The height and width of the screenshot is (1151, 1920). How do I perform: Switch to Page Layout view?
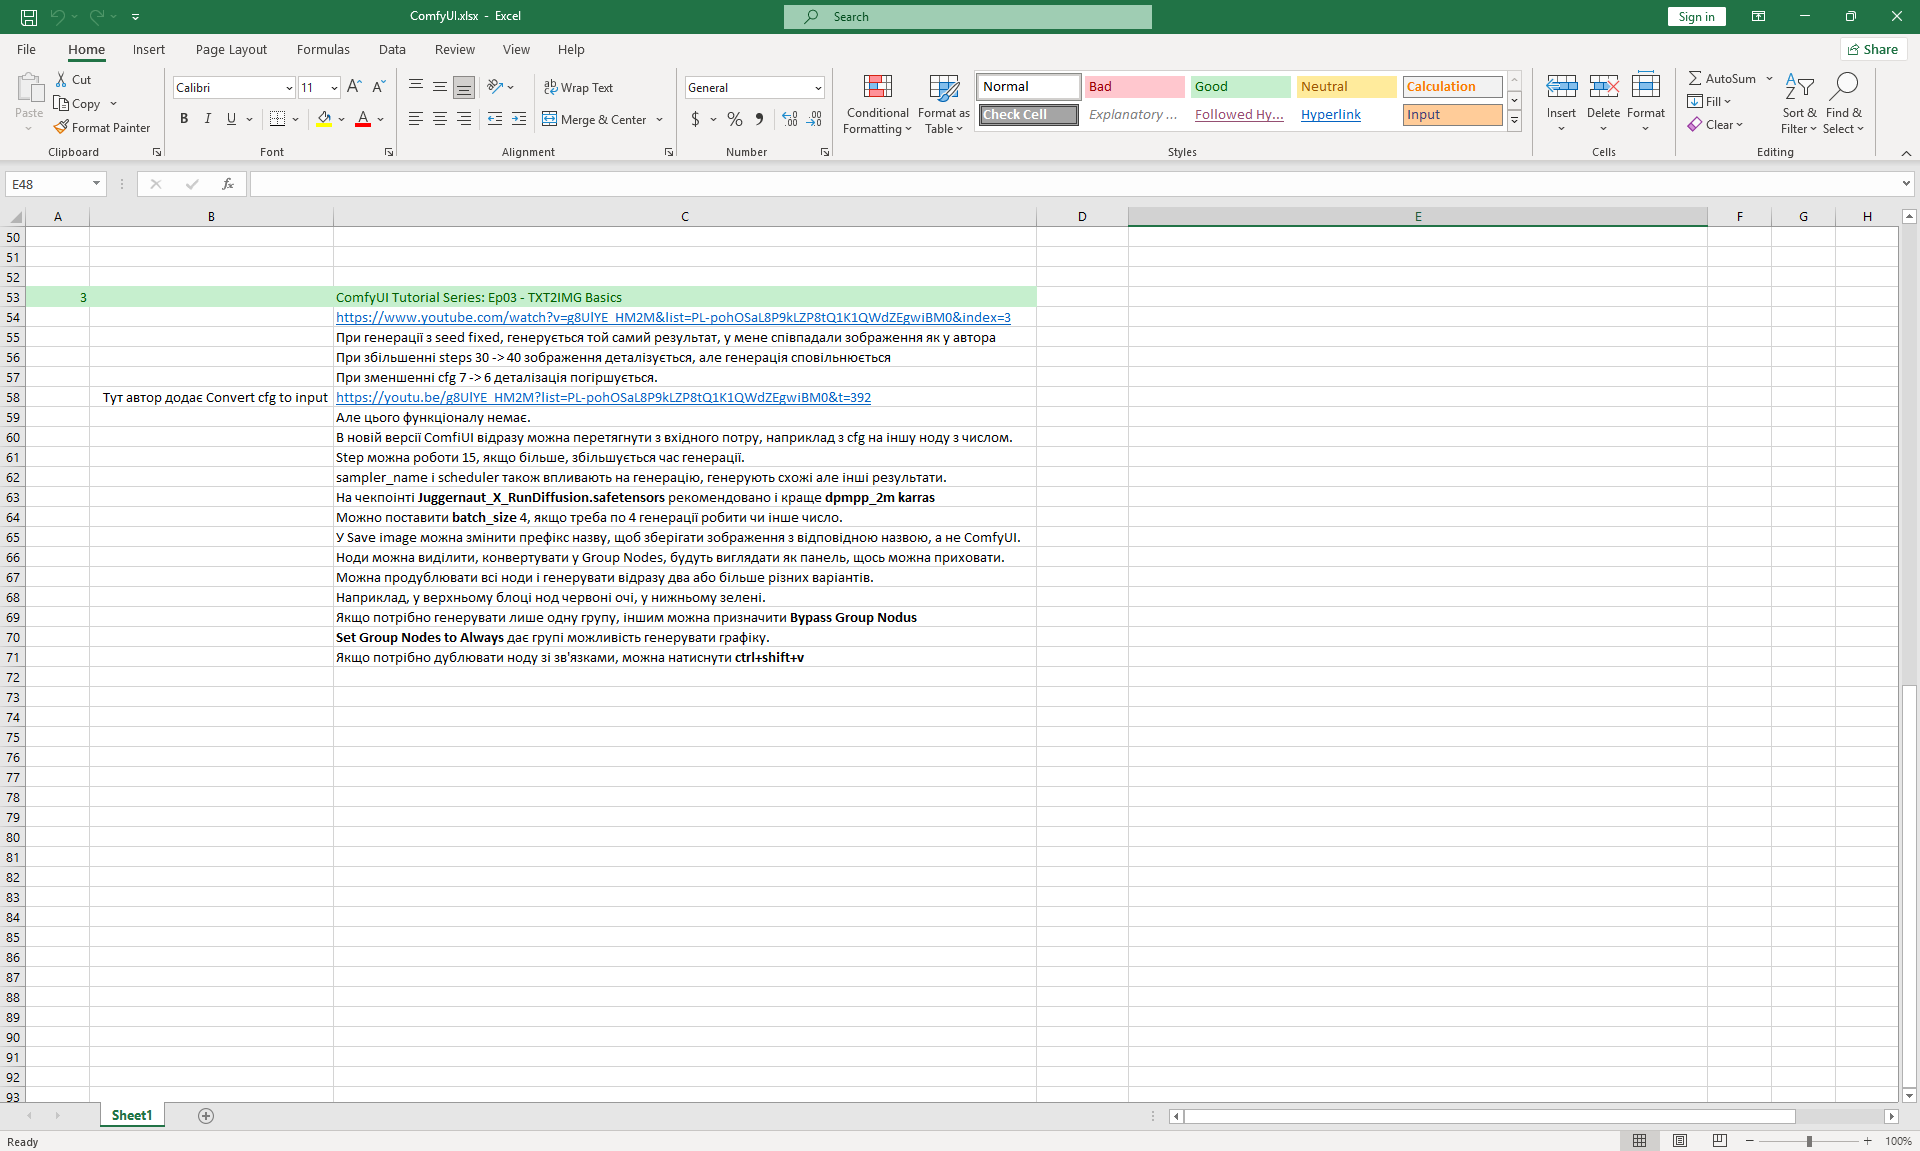coord(1679,1141)
